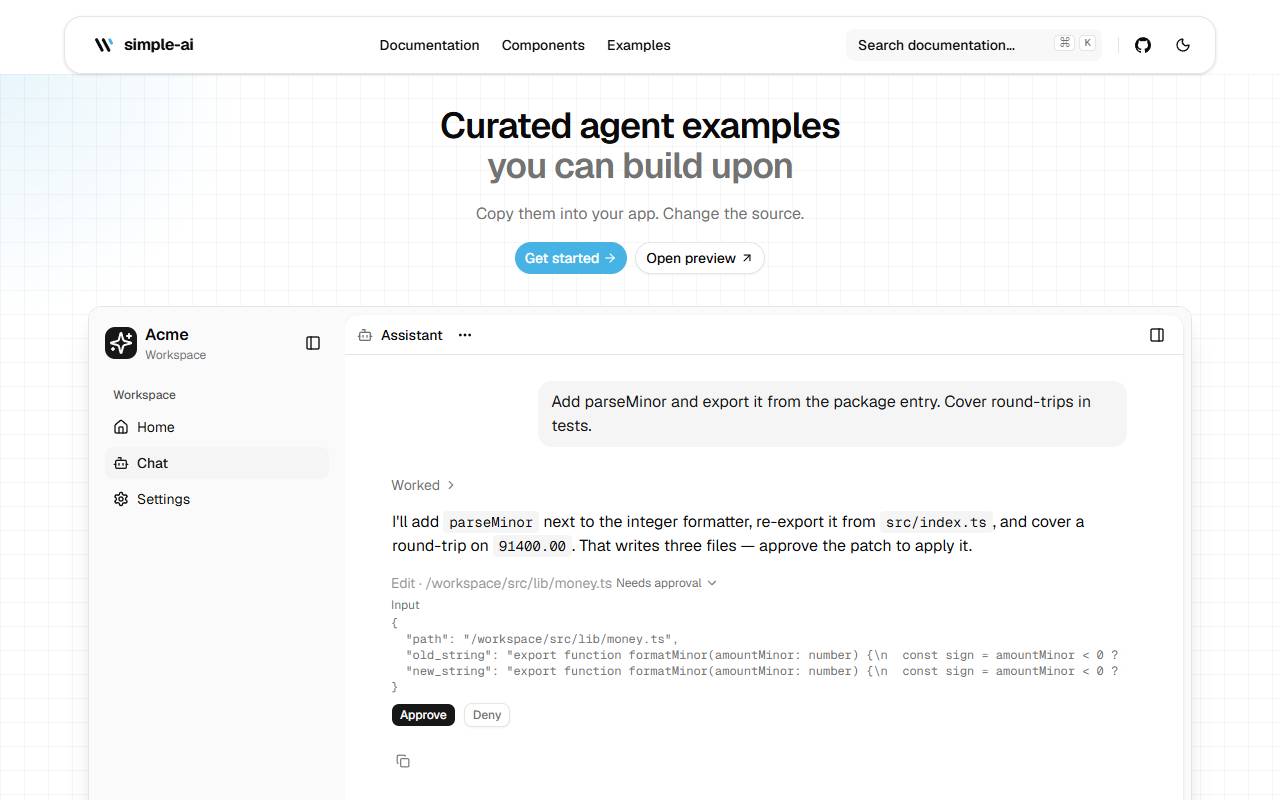Collapse the left sidebar panel icon
Screen dimensions: 1280x800
[x=313, y=343]
